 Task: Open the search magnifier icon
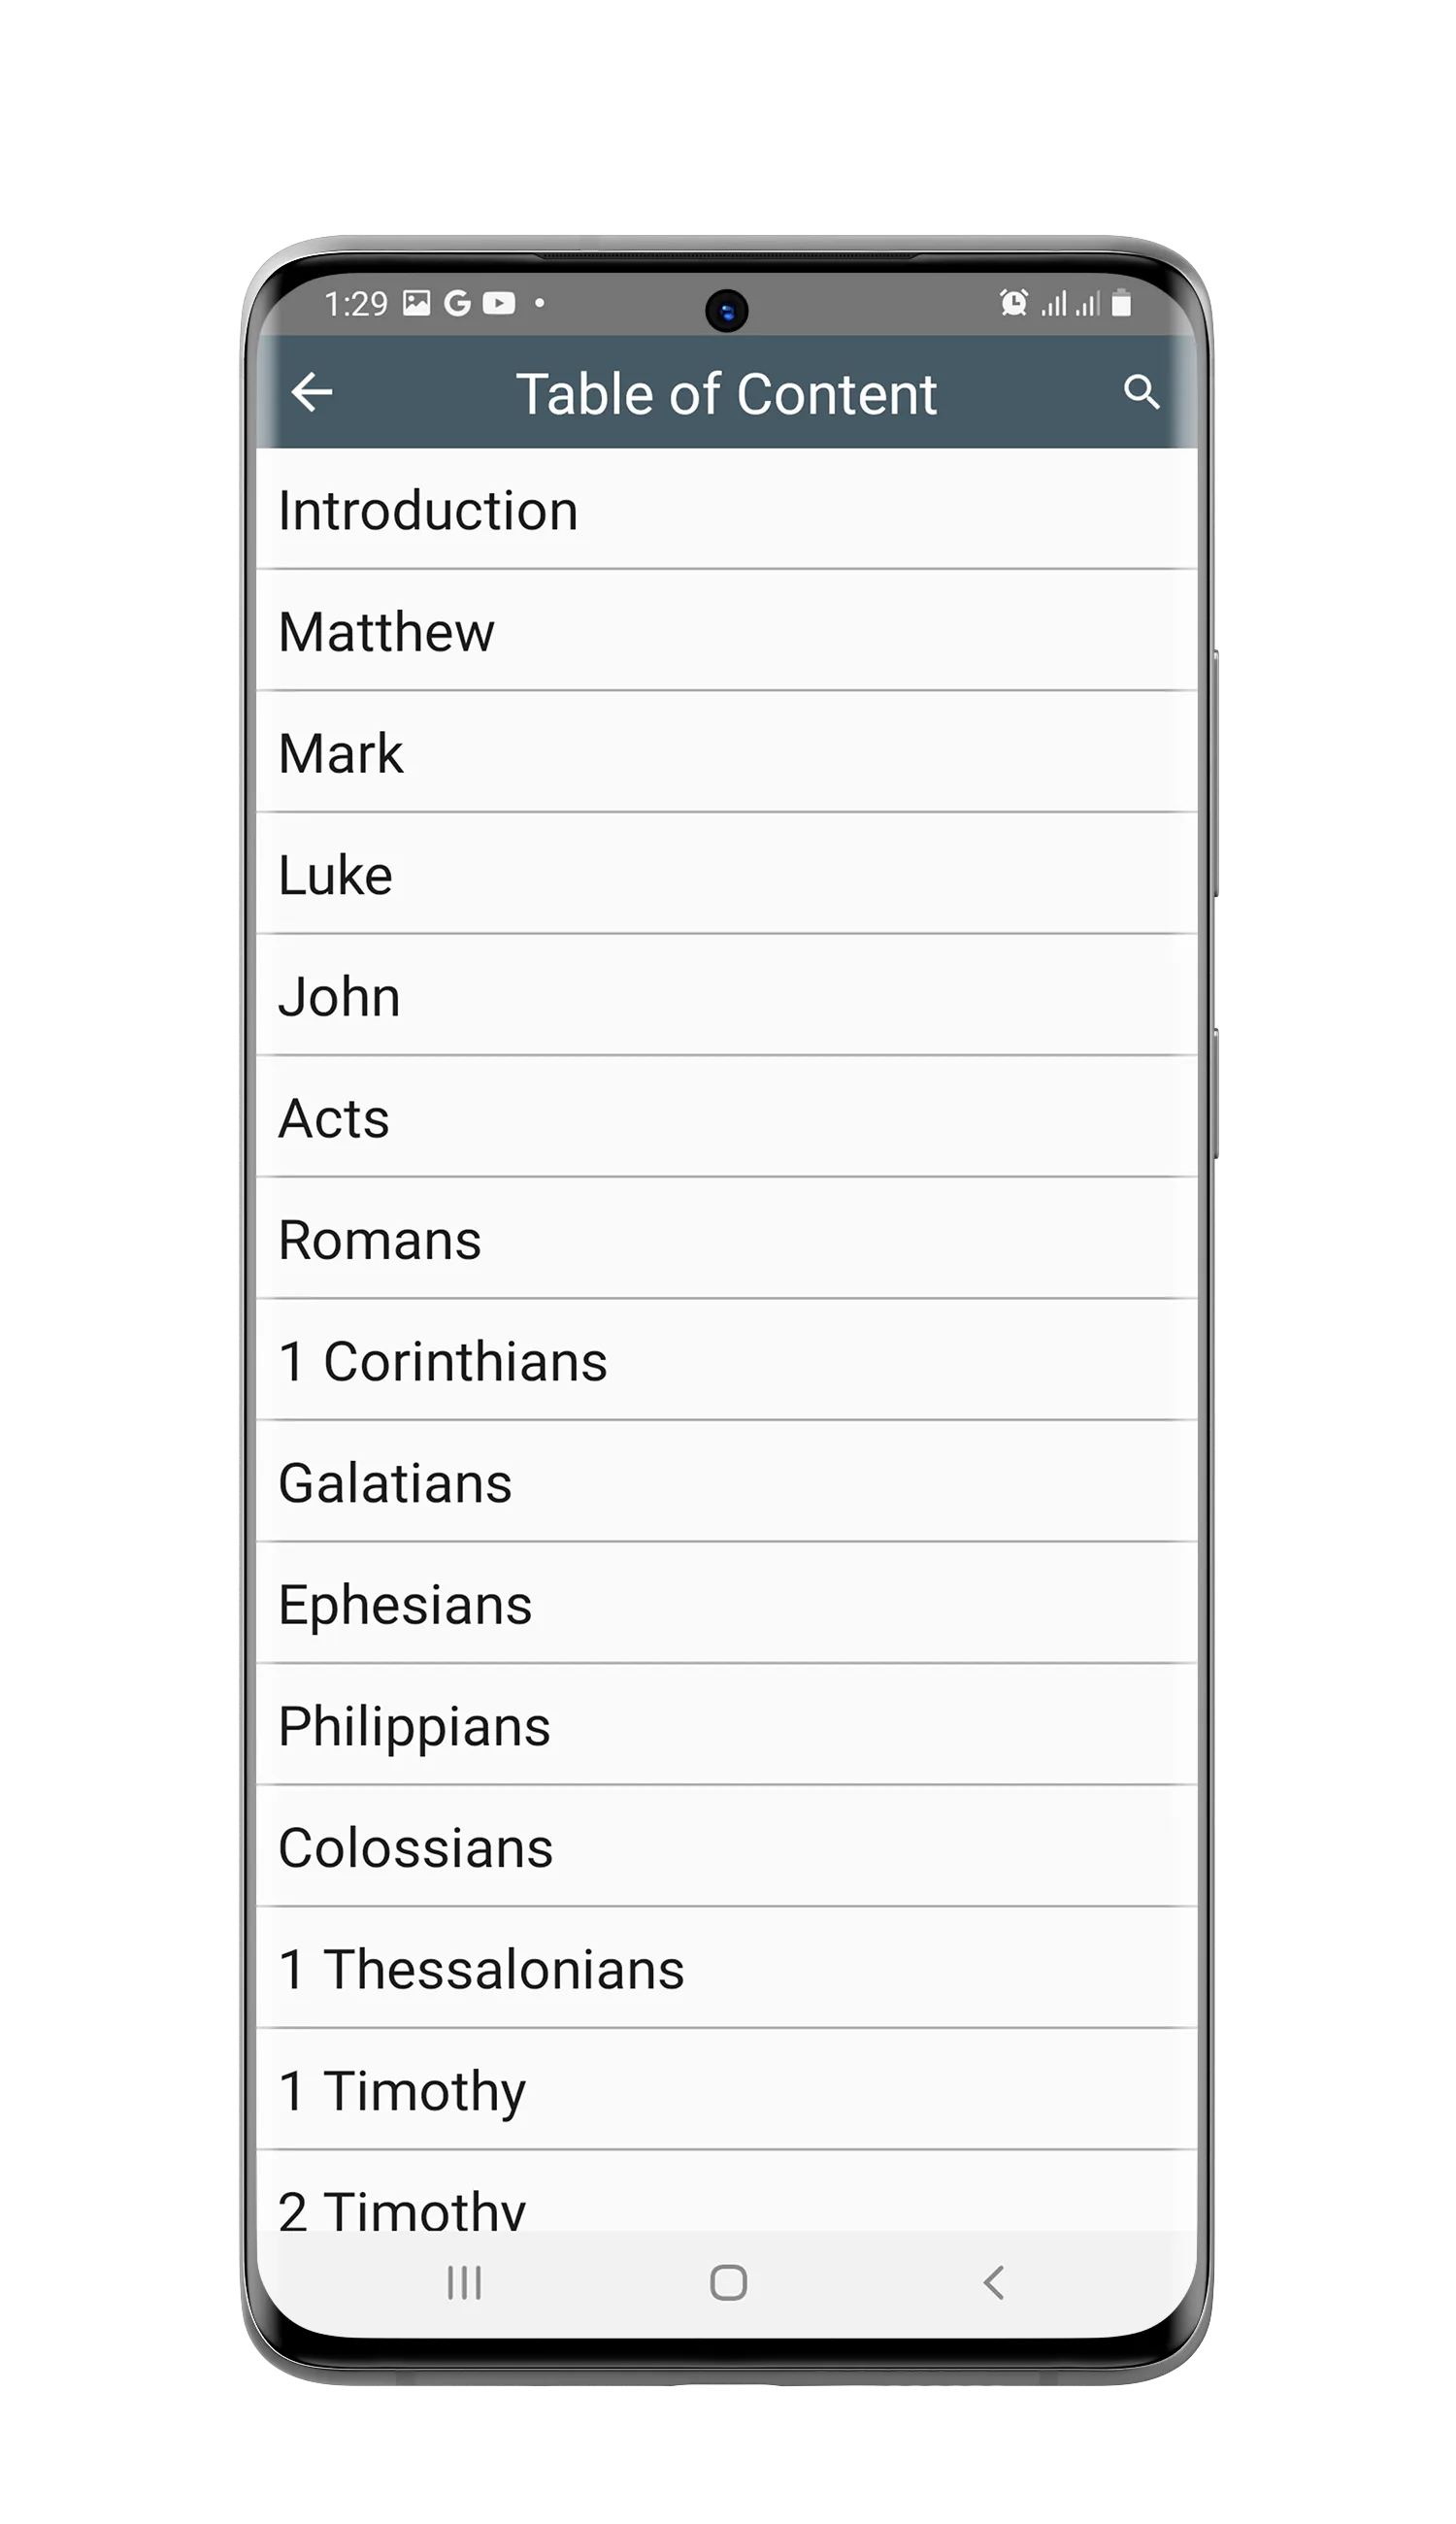[1141, 392]
